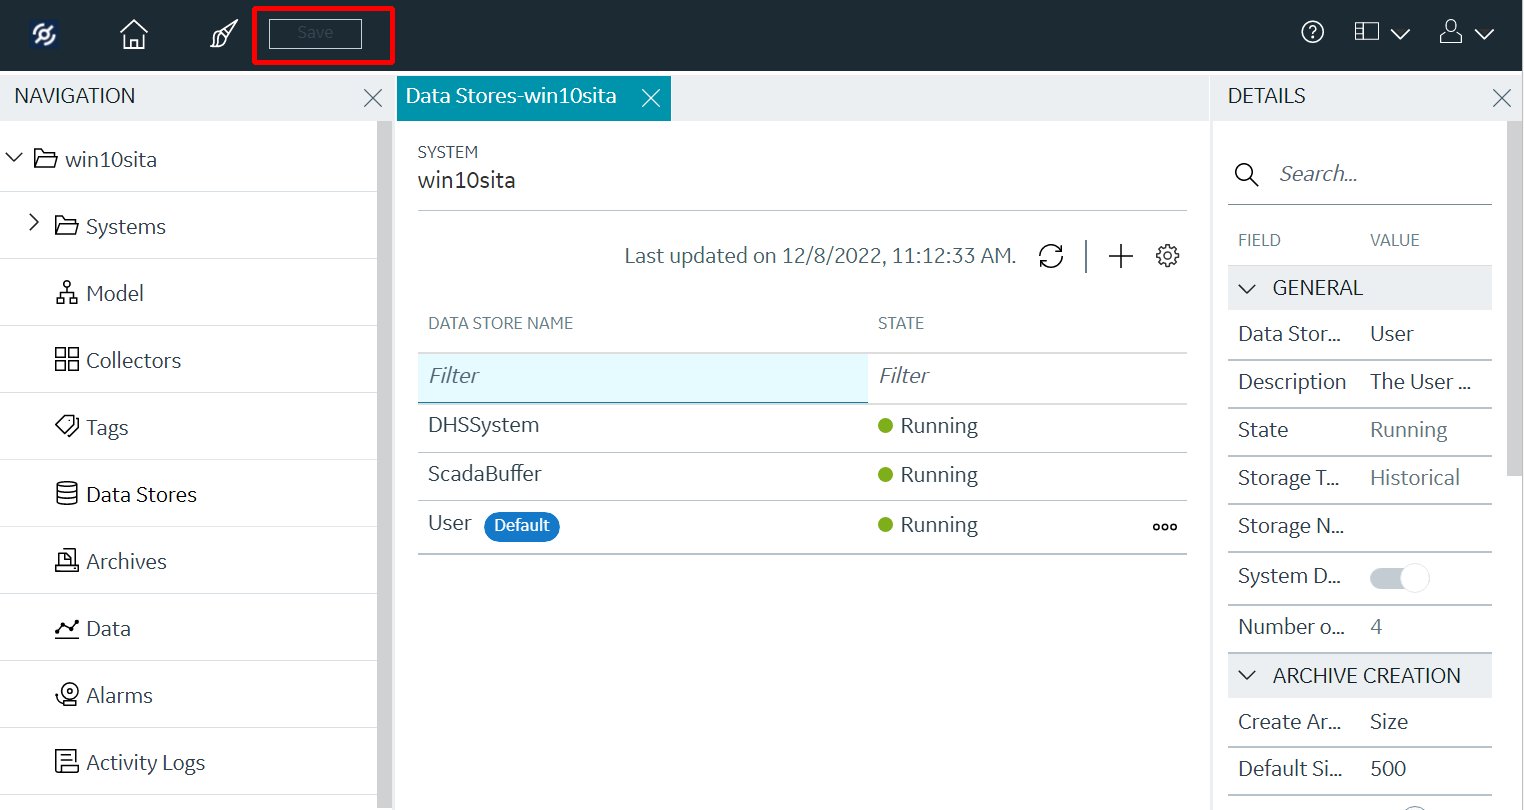
Task: Click the Collectors grid icon
Action: click(x=67, y=359)
